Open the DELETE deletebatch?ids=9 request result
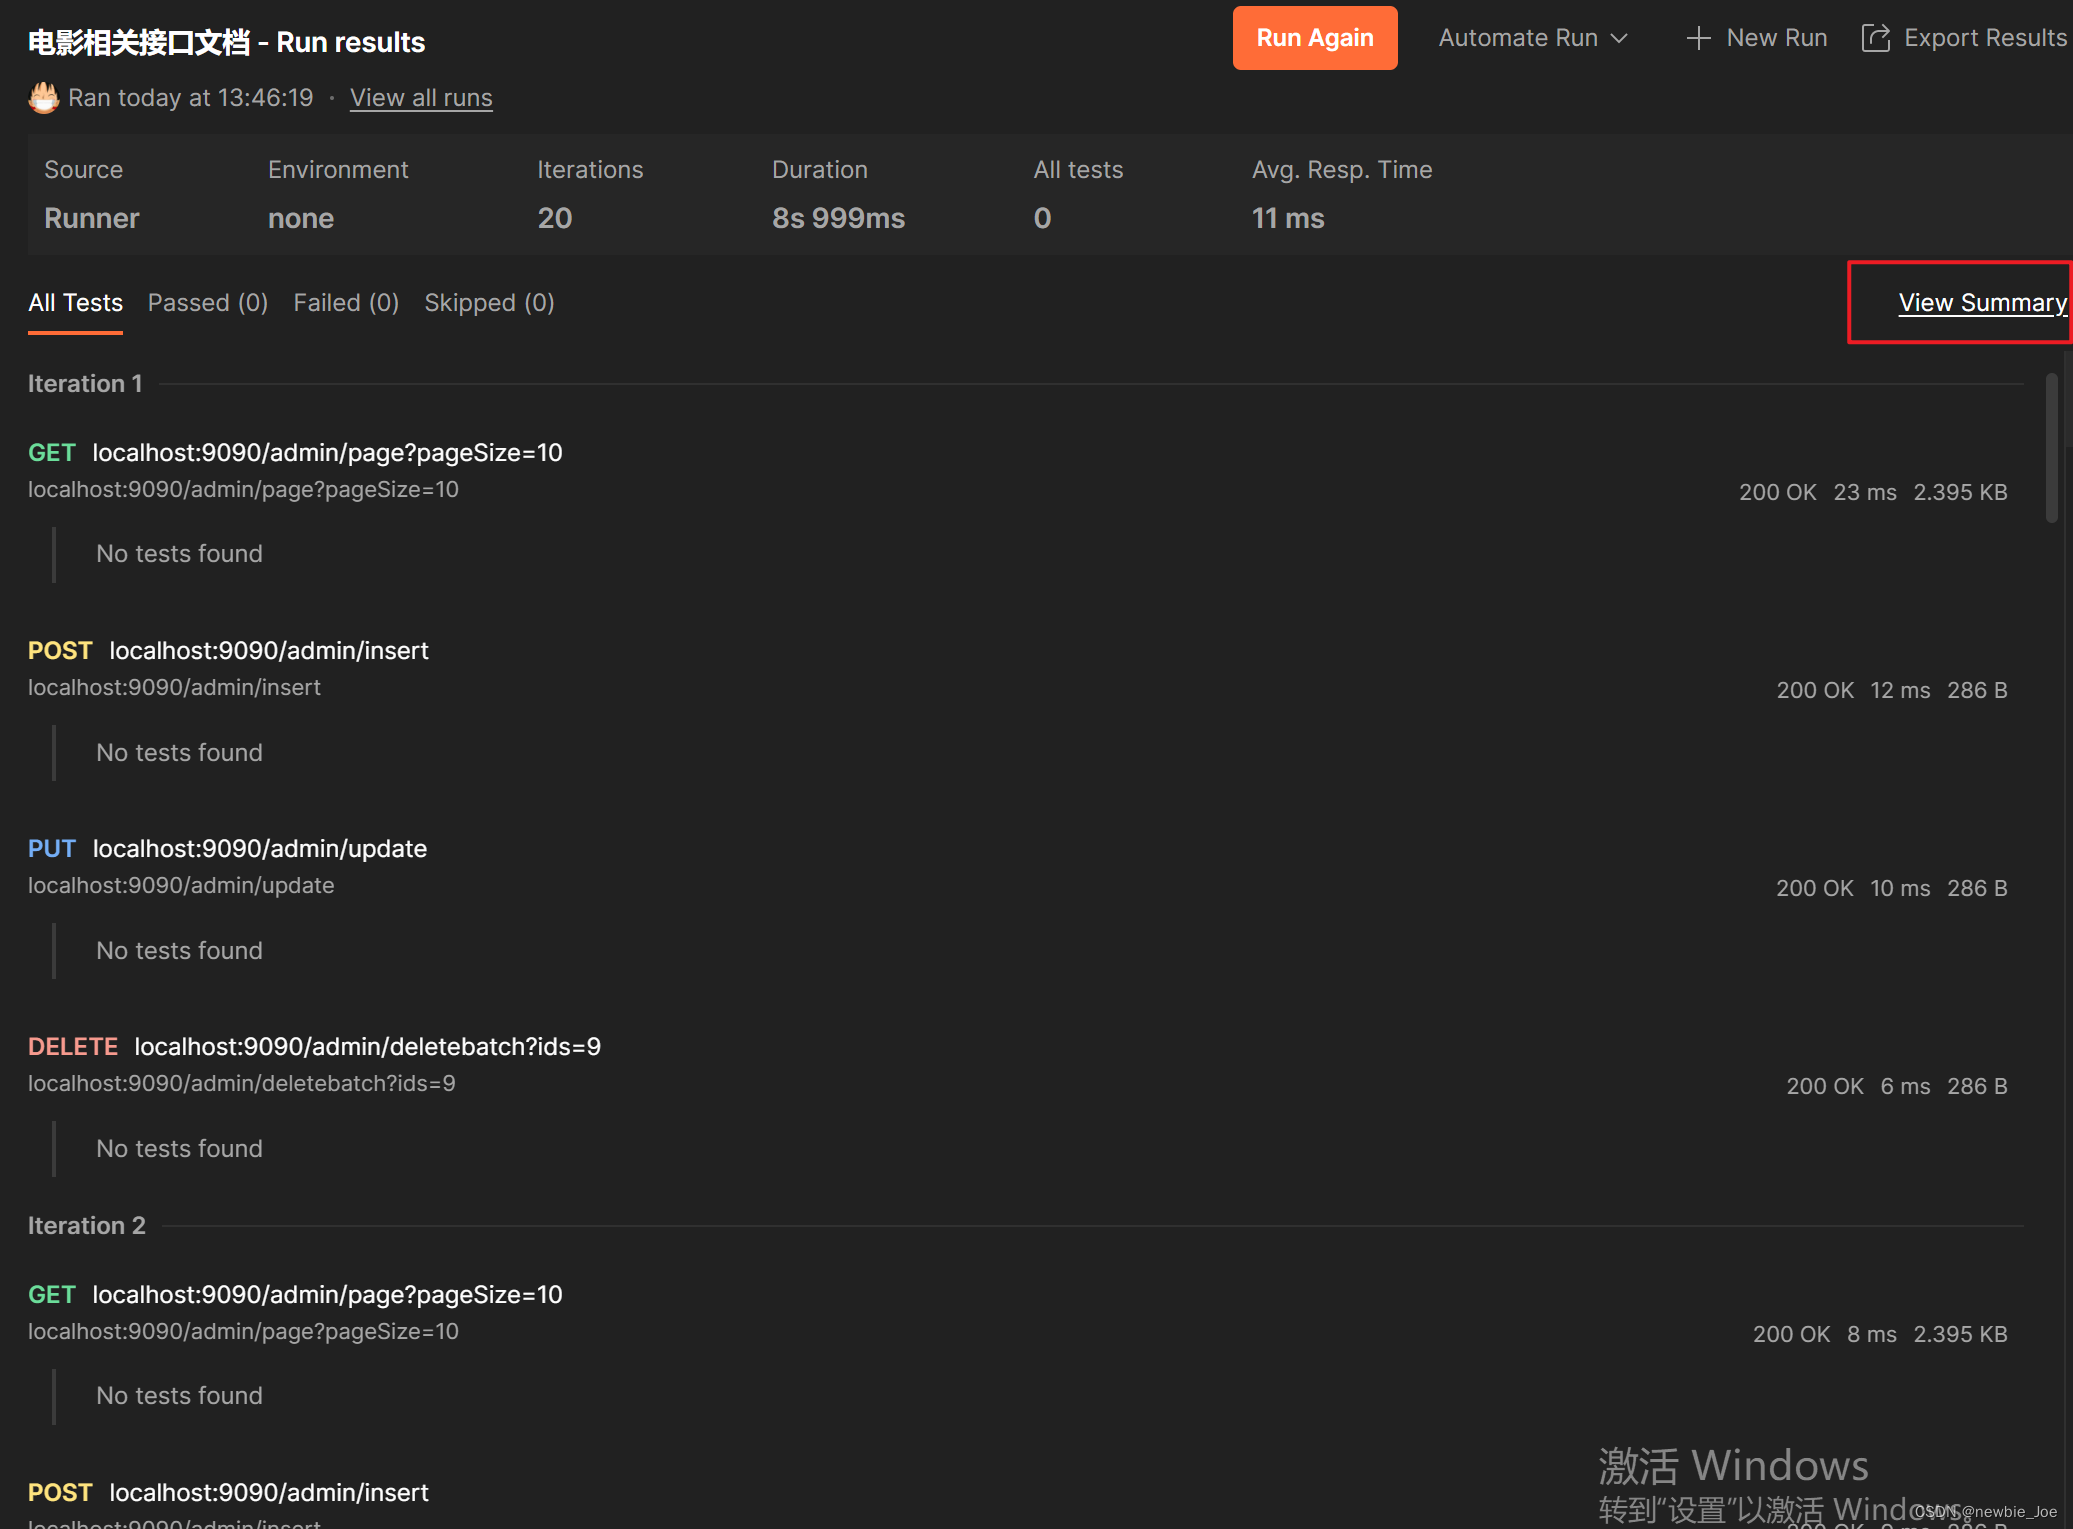 [x=367, y=1047]
